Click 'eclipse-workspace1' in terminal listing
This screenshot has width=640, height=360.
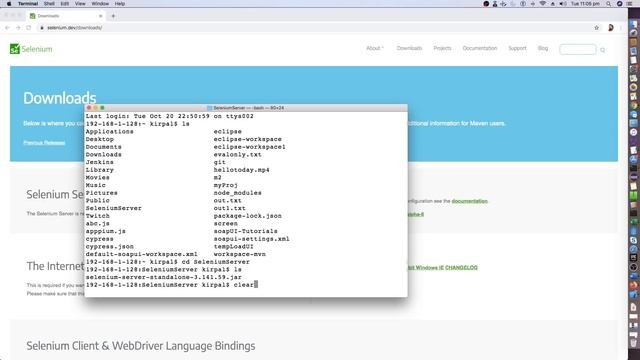249,147
